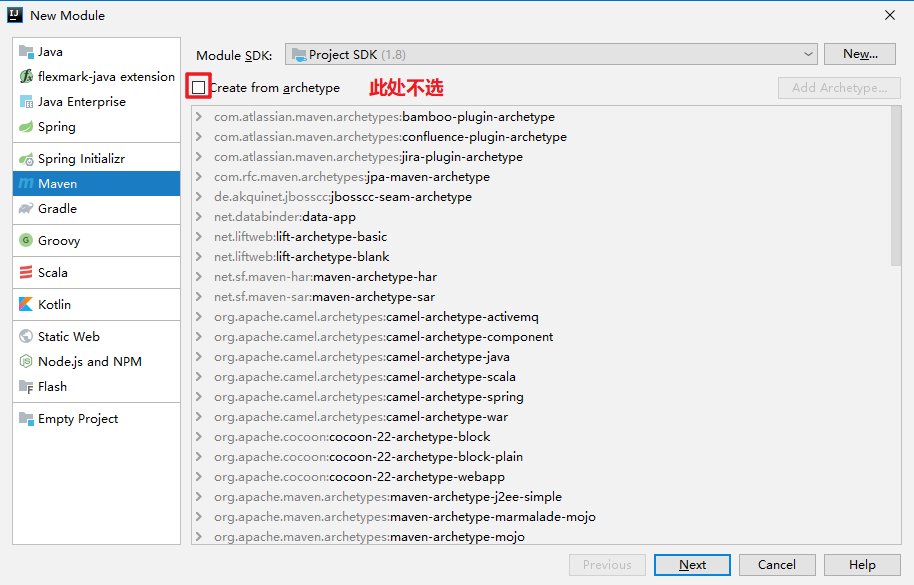This screenshot has width=914, height=585.
Task: Select the Maven module type
Action: [96, 184]
